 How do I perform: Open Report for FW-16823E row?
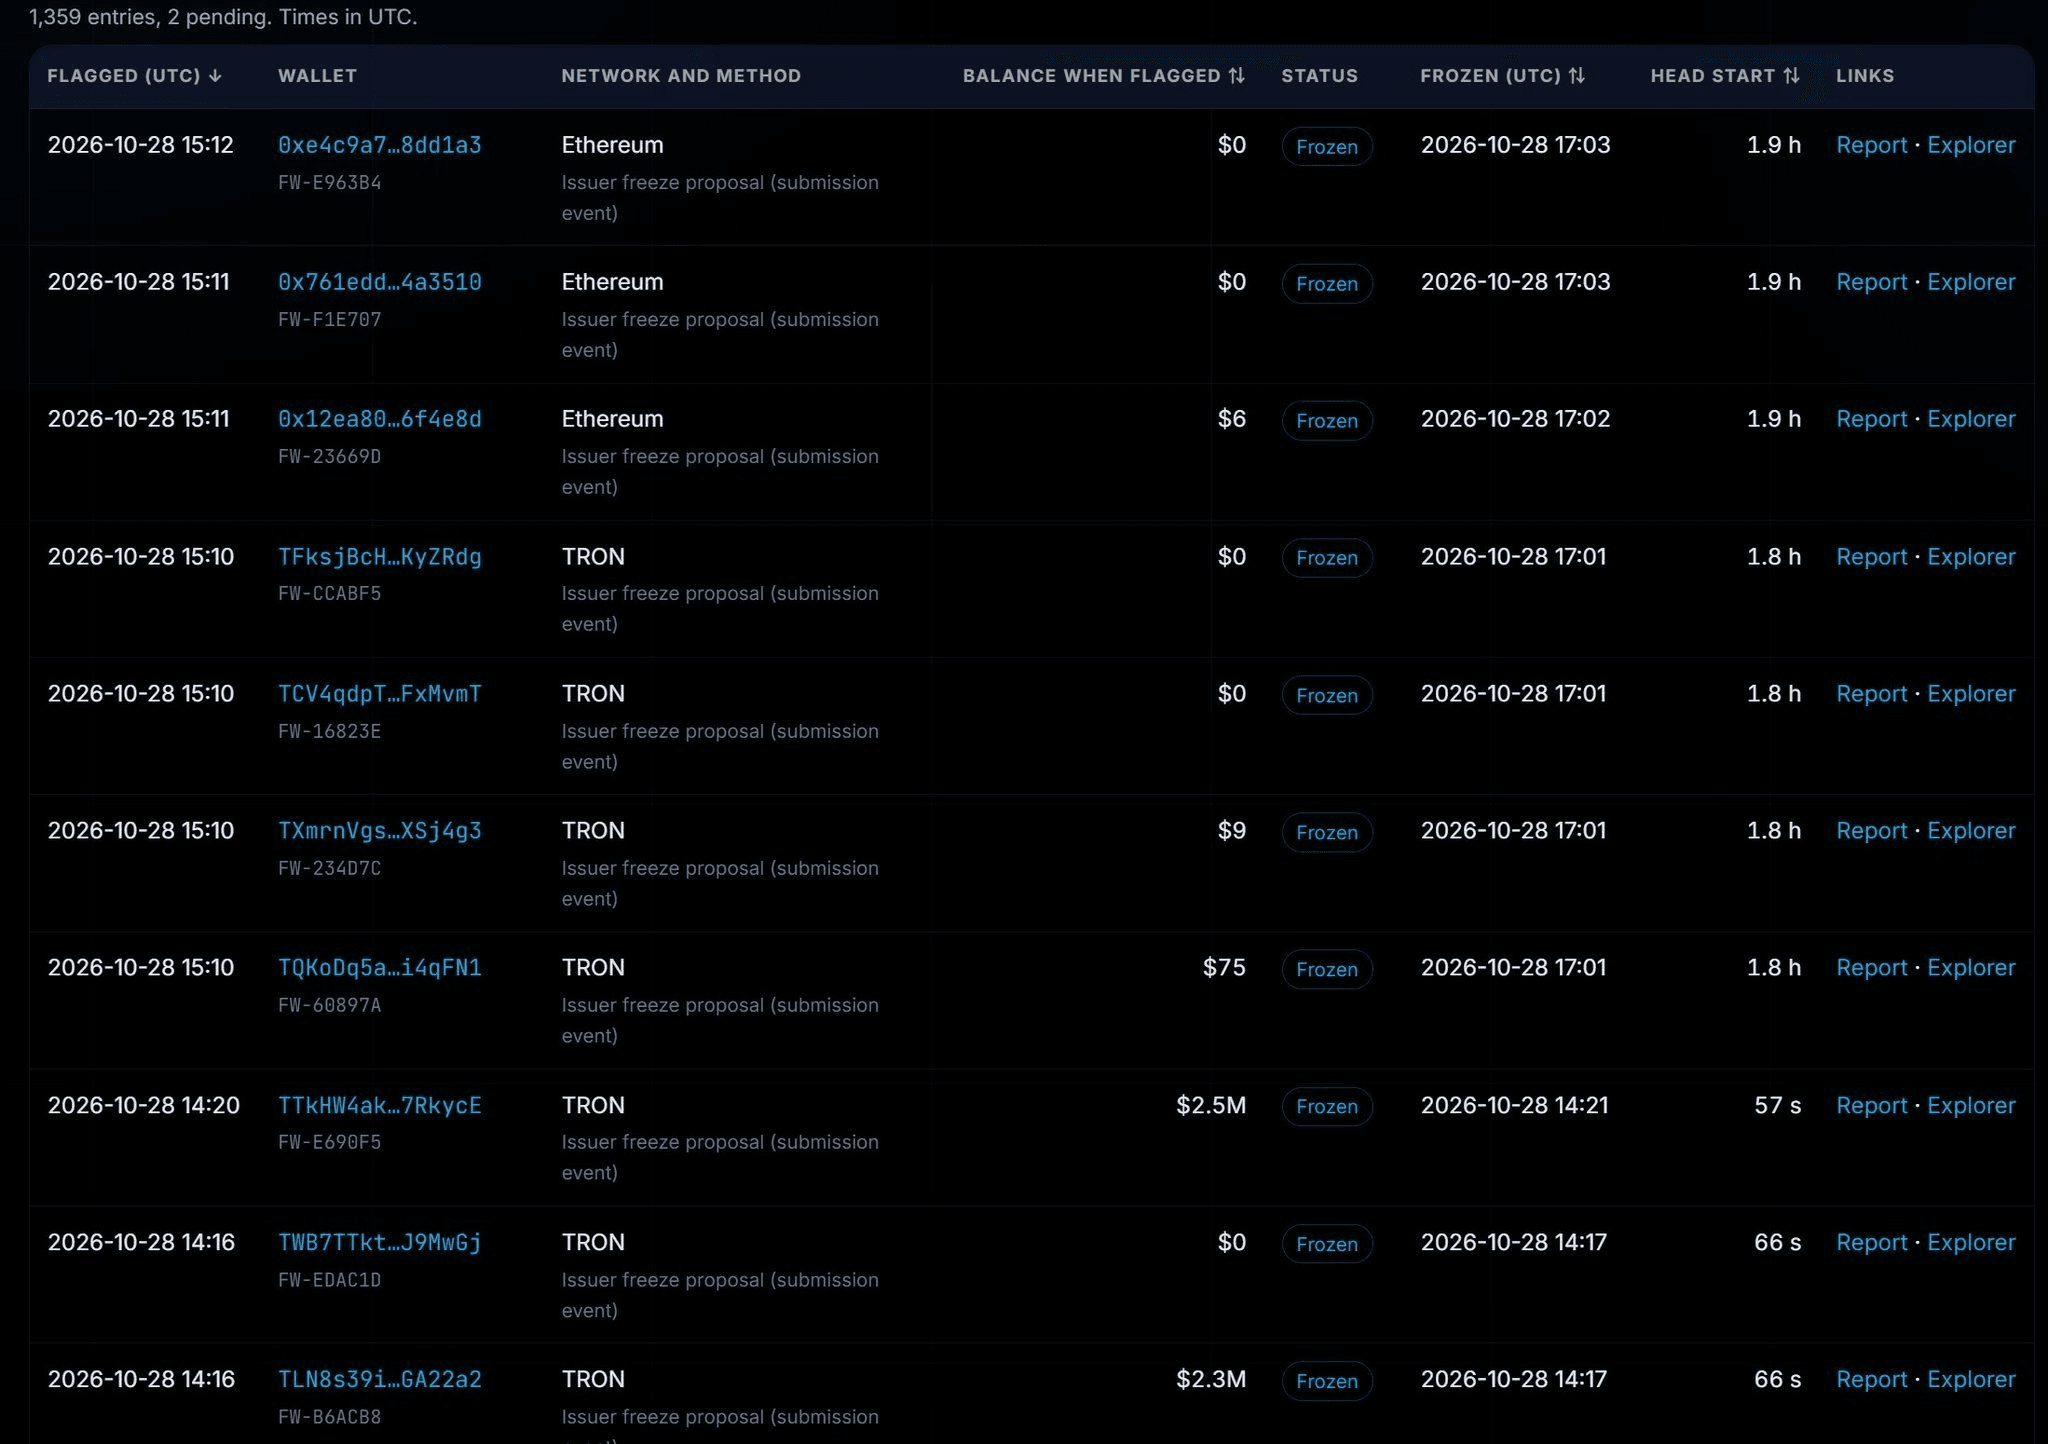[x=1871, y=694]
